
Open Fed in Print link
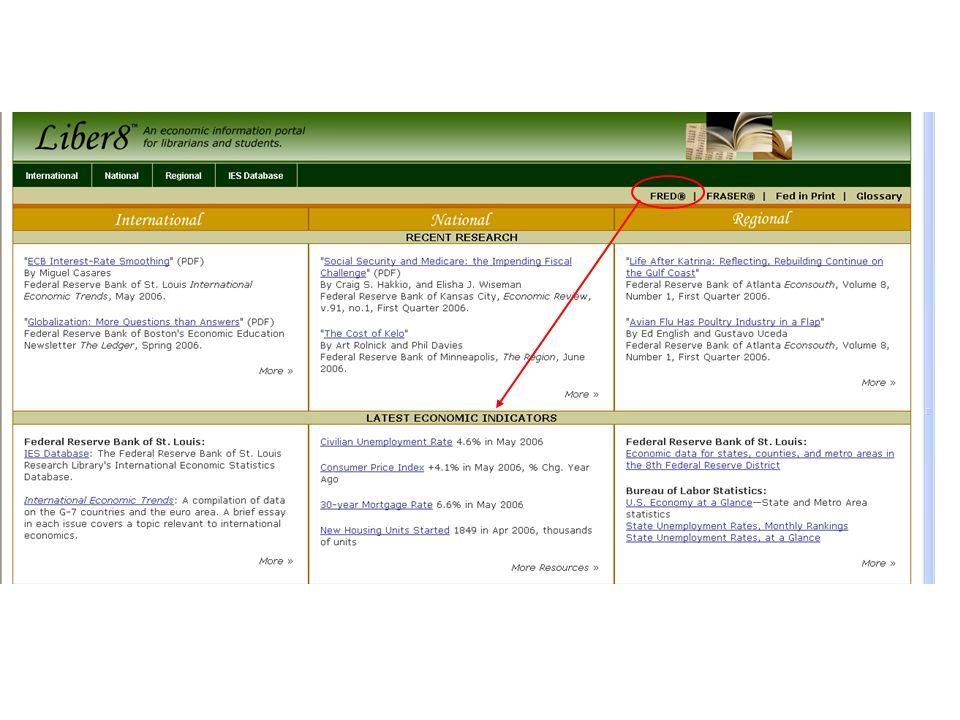[x=805, y=196]
